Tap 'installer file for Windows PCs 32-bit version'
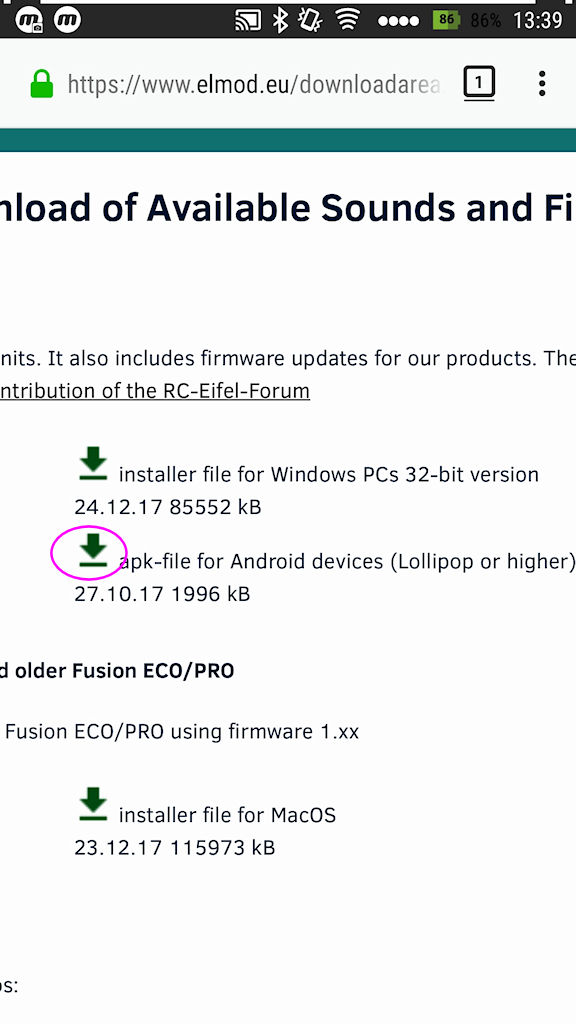 [328, 474]
